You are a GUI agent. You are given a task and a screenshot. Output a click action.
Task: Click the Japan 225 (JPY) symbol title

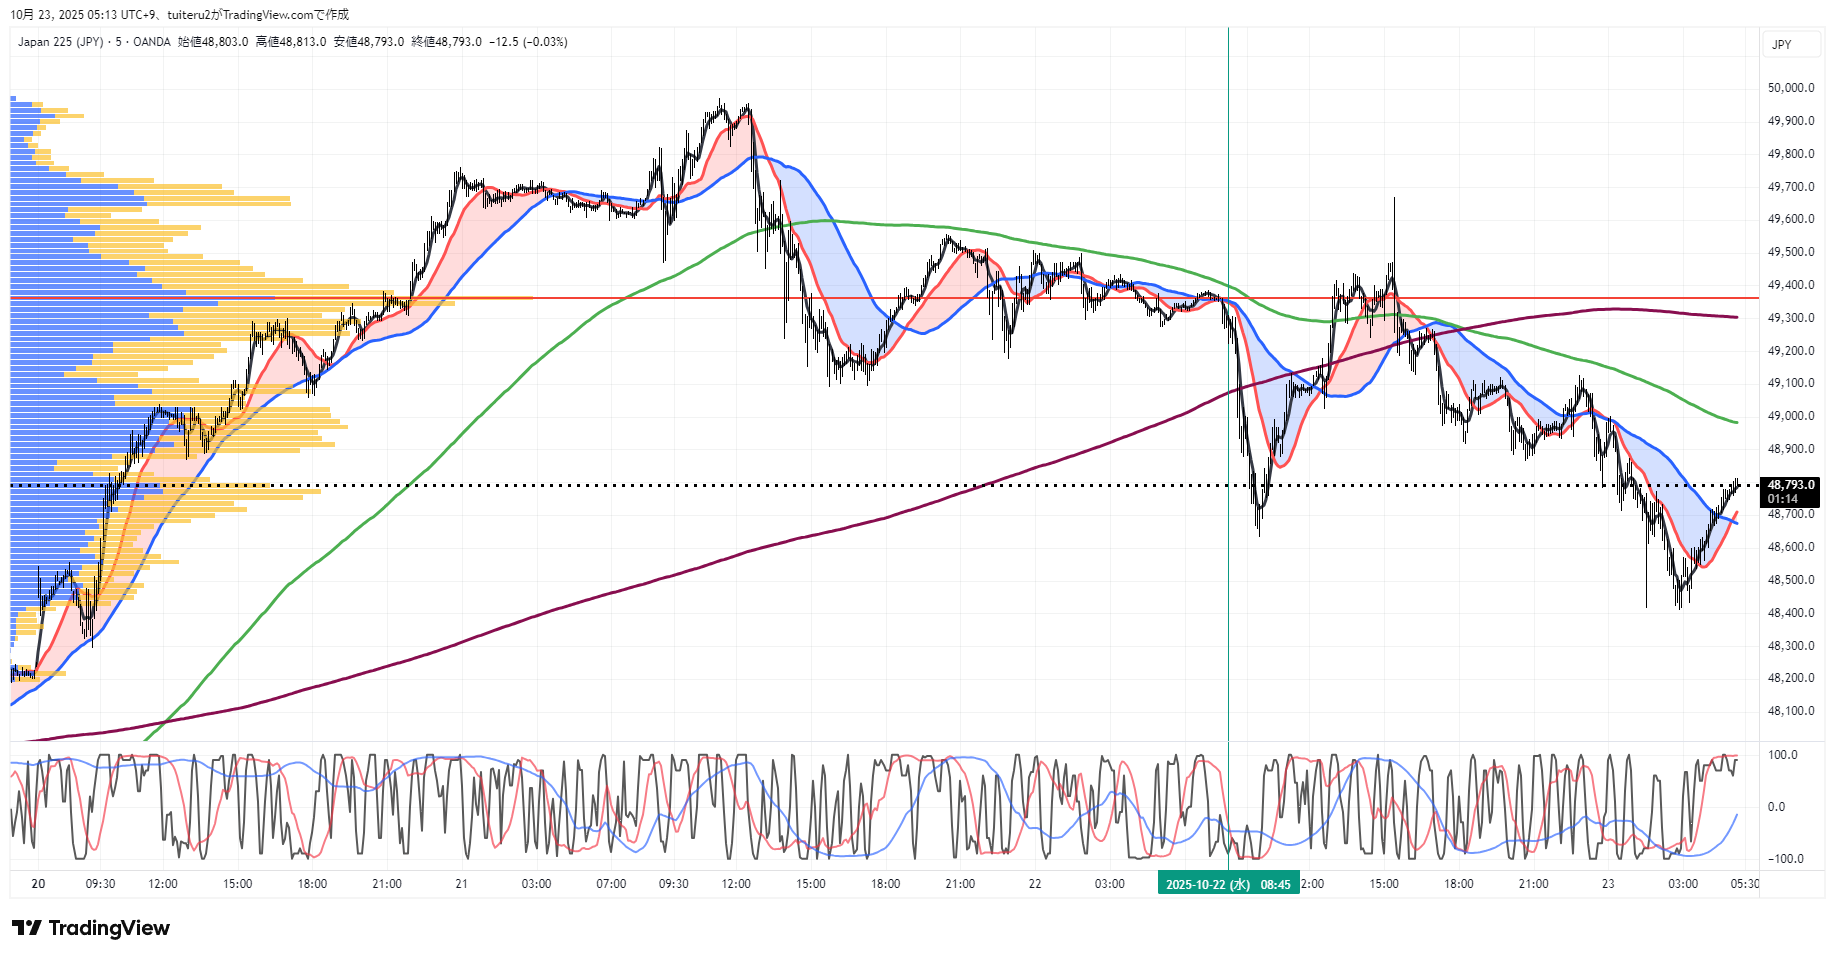click(x=60, y=42)
